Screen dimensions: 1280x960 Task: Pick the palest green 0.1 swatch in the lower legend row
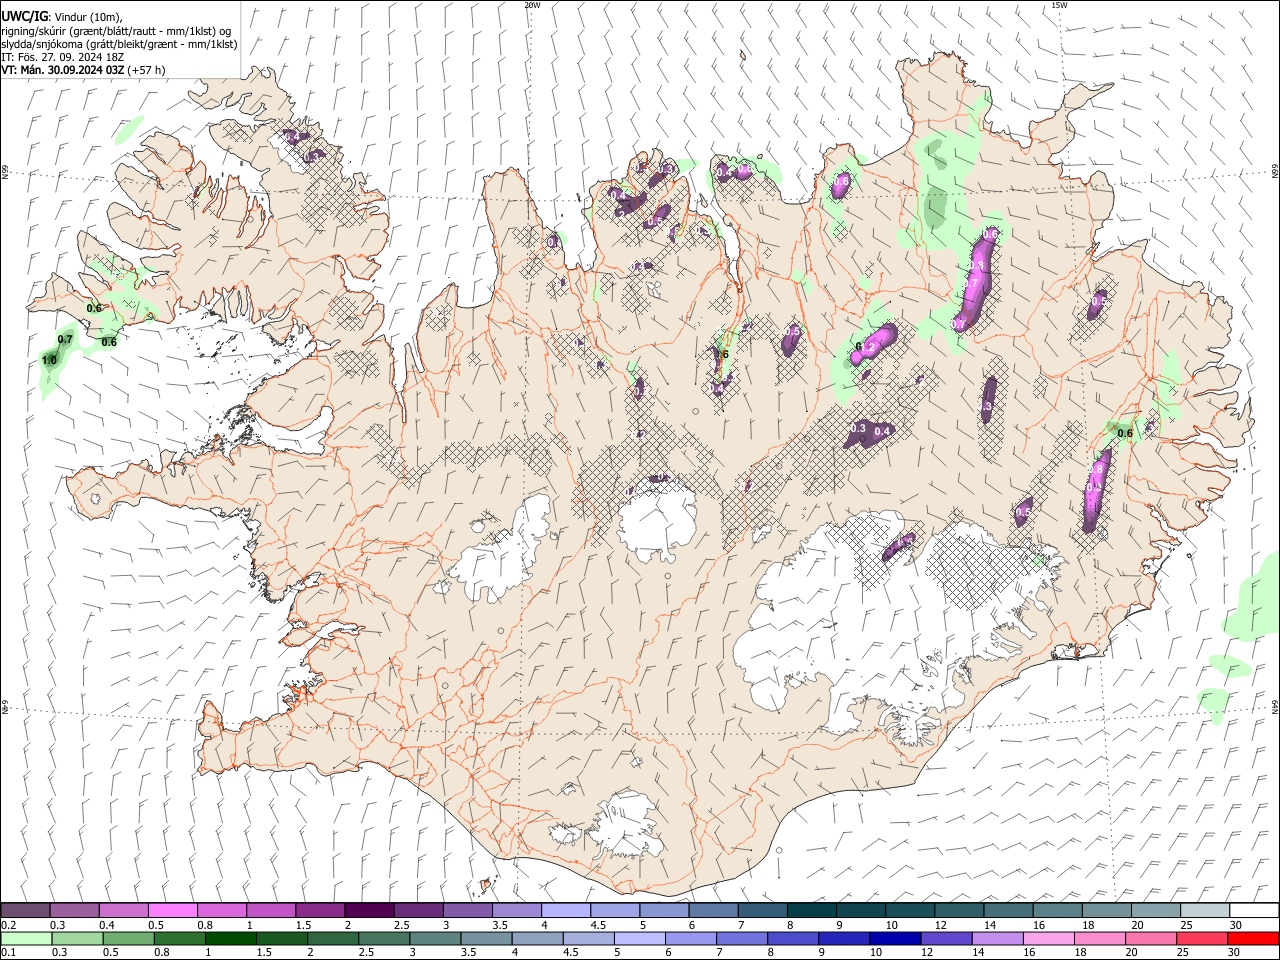pos(26,938)
